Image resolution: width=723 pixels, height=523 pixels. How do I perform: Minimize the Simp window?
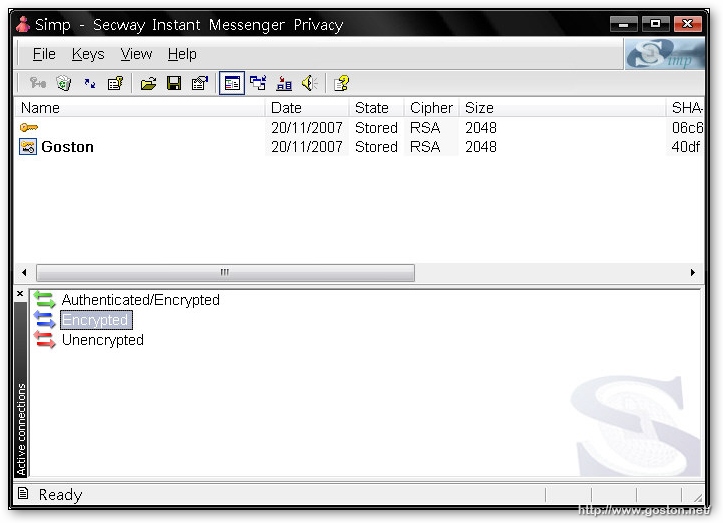tap(623, 24)
